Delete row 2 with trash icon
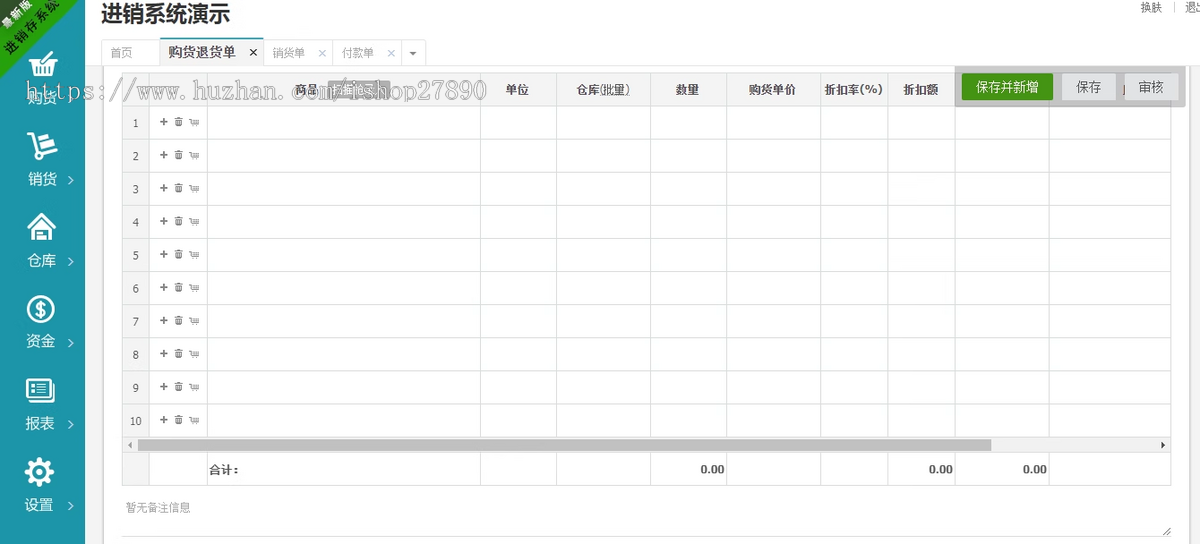1200x544 pixels. [x=178, y=155]
